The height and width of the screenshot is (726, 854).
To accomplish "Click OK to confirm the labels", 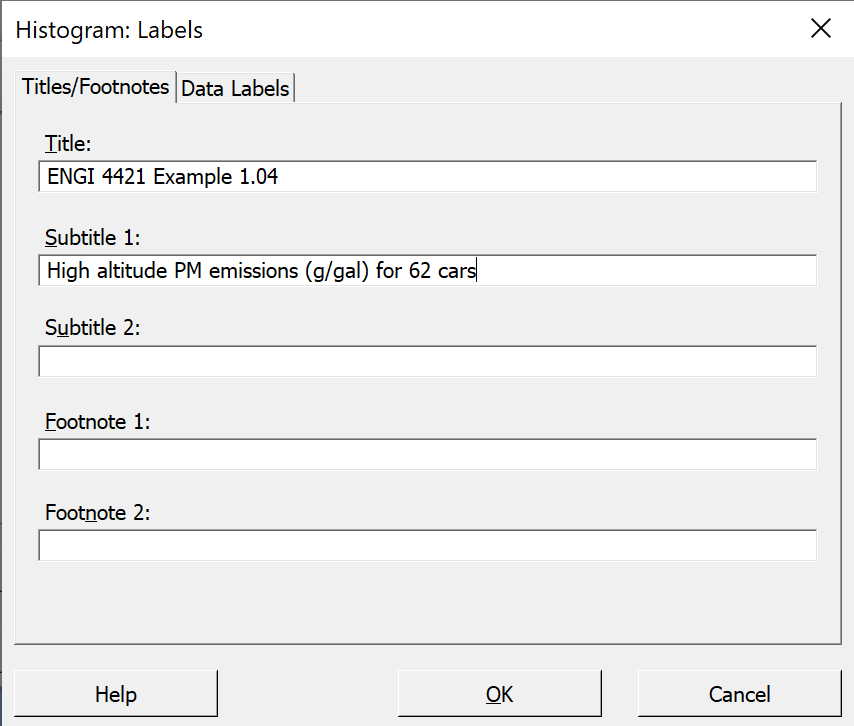I will 499,694.
